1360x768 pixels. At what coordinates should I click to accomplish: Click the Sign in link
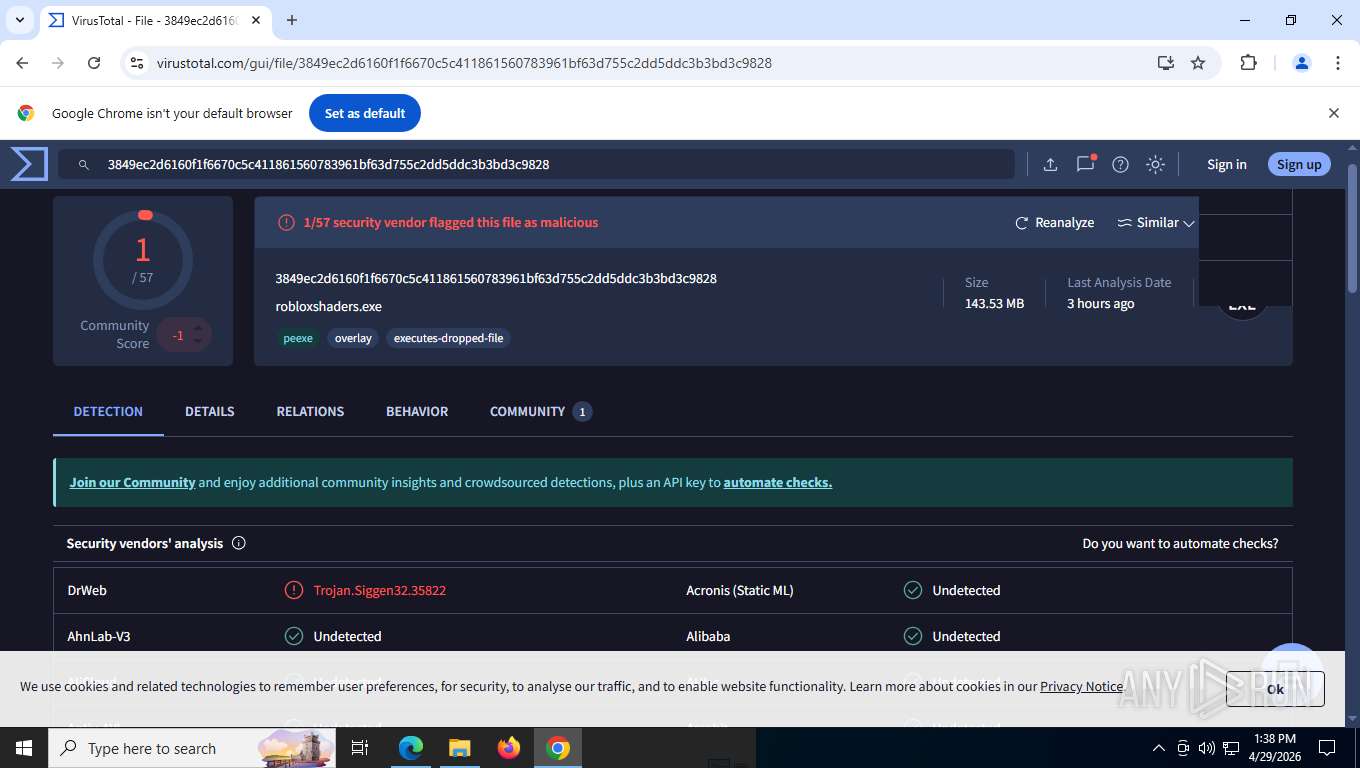(1227, 165)
